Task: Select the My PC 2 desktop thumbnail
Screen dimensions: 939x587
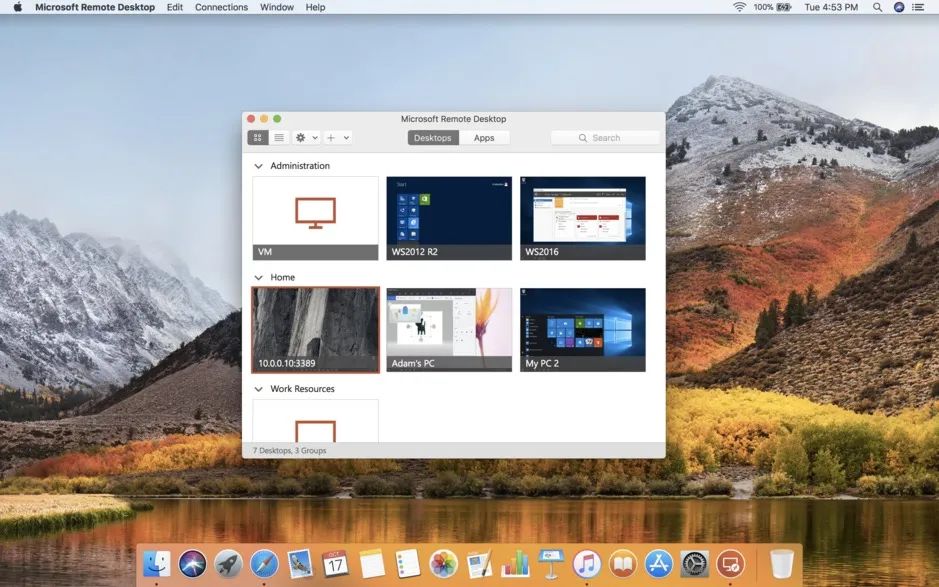Action: 583,330
